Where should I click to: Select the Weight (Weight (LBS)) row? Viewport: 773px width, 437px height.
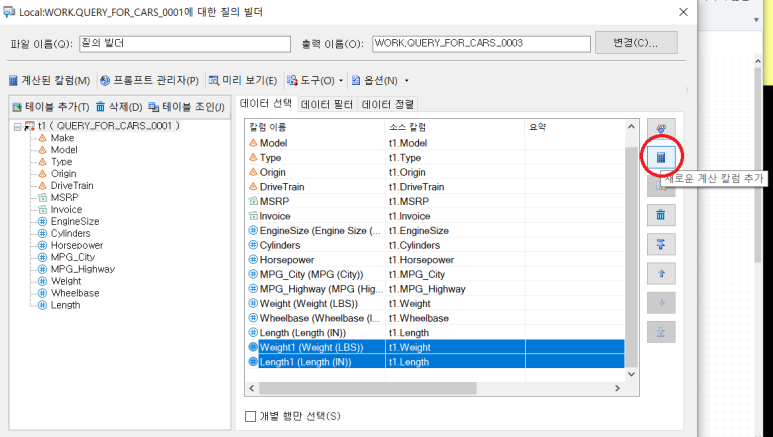(435, 303)
